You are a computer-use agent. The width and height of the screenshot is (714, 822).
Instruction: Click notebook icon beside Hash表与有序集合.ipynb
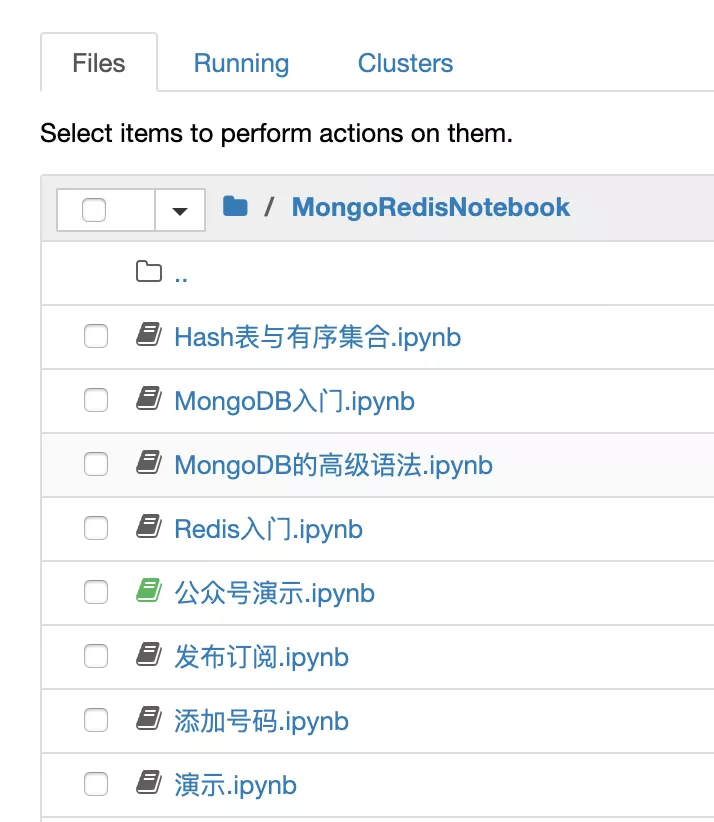point(149,336)
